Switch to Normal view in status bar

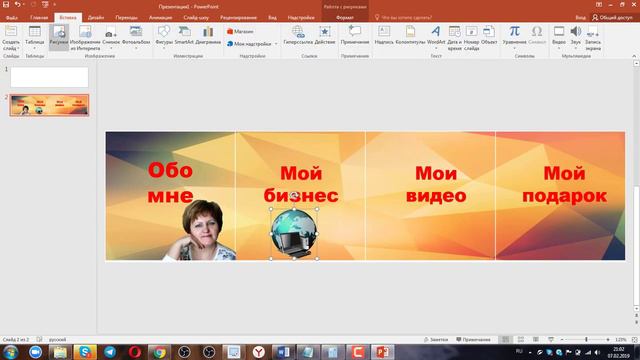coord(506,339)
